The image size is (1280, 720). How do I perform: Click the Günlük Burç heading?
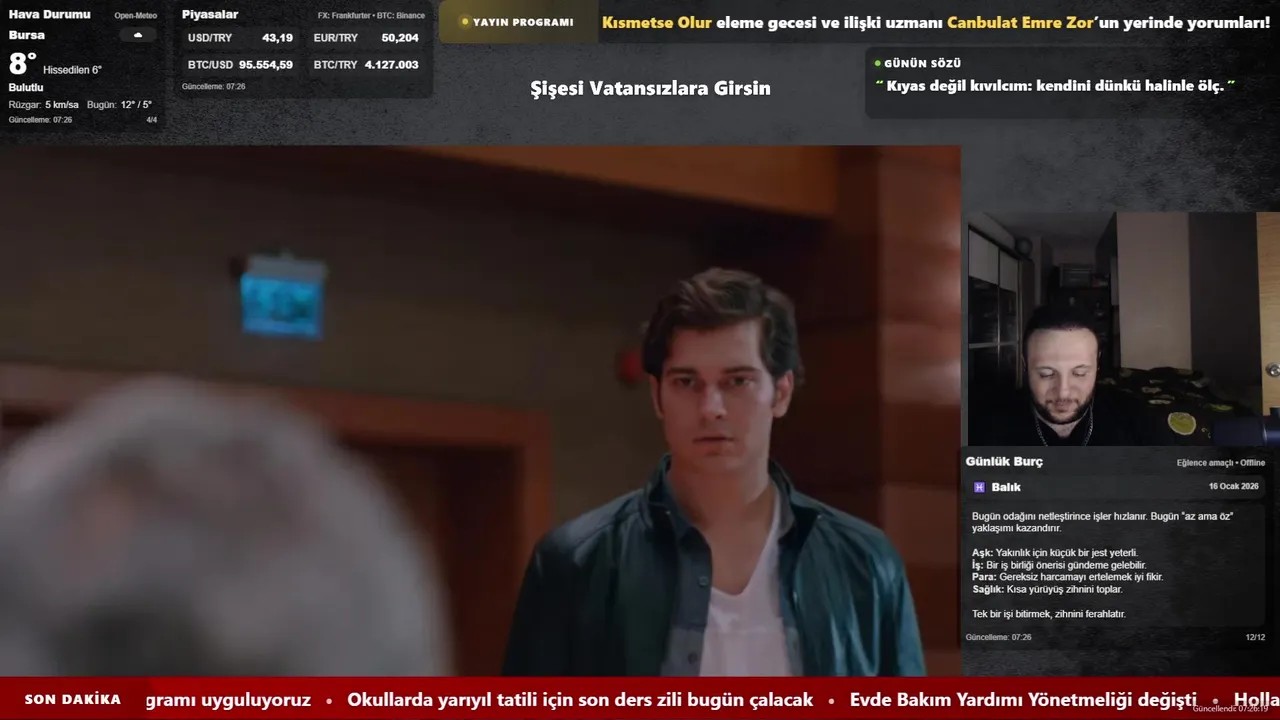pos(1004,461)
